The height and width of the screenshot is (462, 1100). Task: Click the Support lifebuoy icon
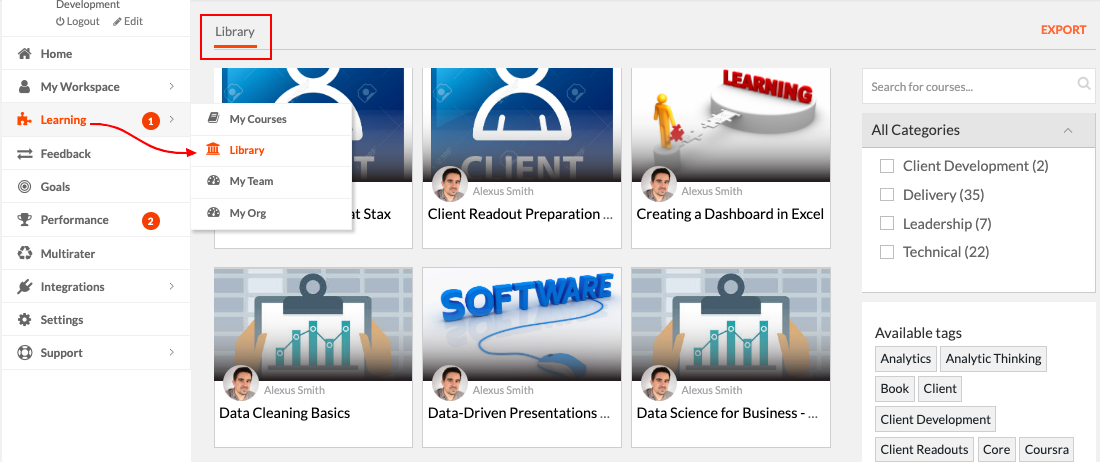point(25,353)
